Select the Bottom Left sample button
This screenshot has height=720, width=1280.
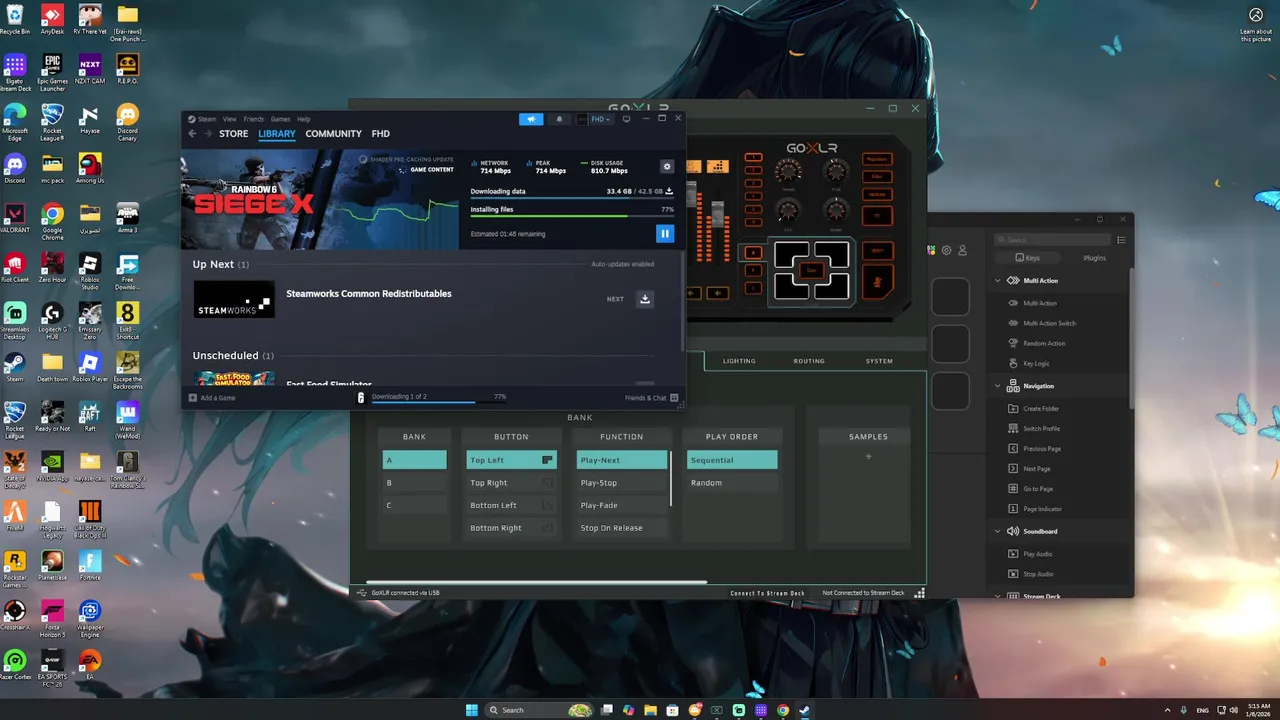point(511,505)
